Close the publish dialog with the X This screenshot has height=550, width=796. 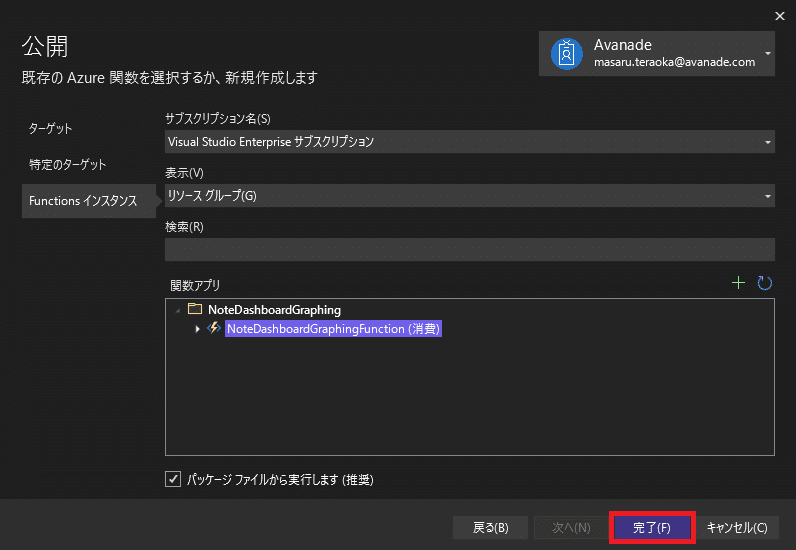coord(780,16)
